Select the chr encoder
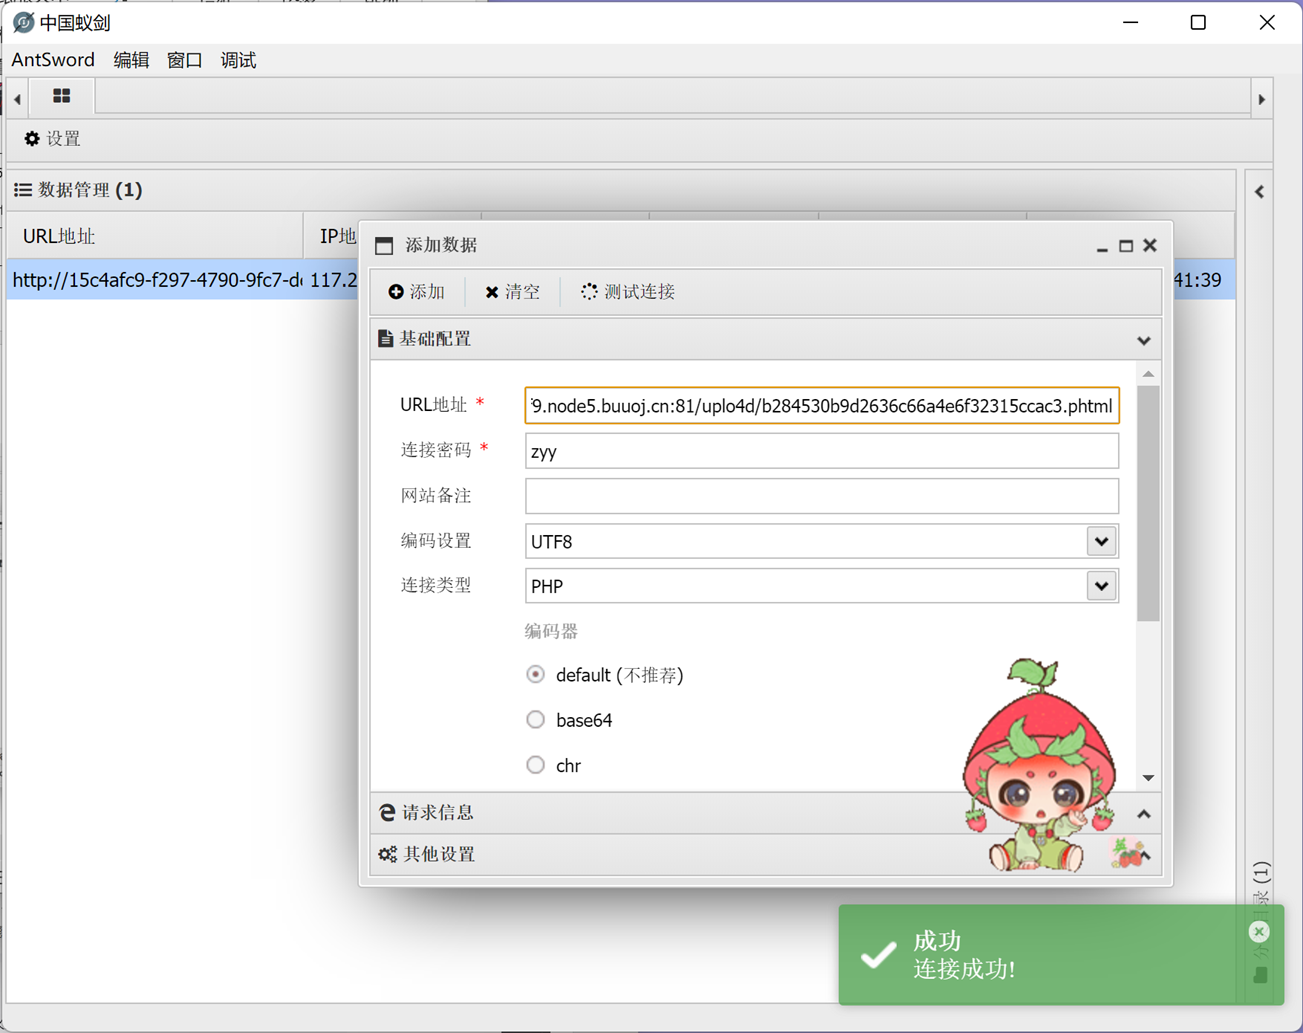 coord(535,764)
